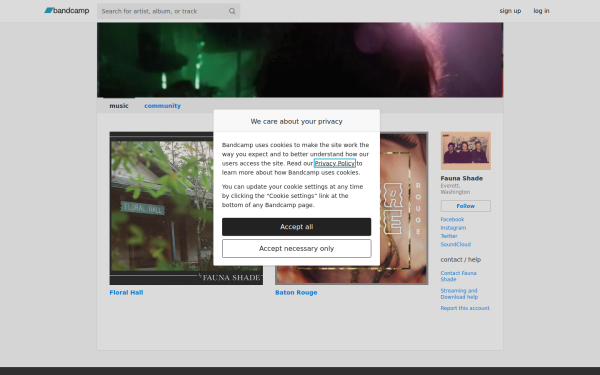
Task: Click Report this account
Action: 465,308
